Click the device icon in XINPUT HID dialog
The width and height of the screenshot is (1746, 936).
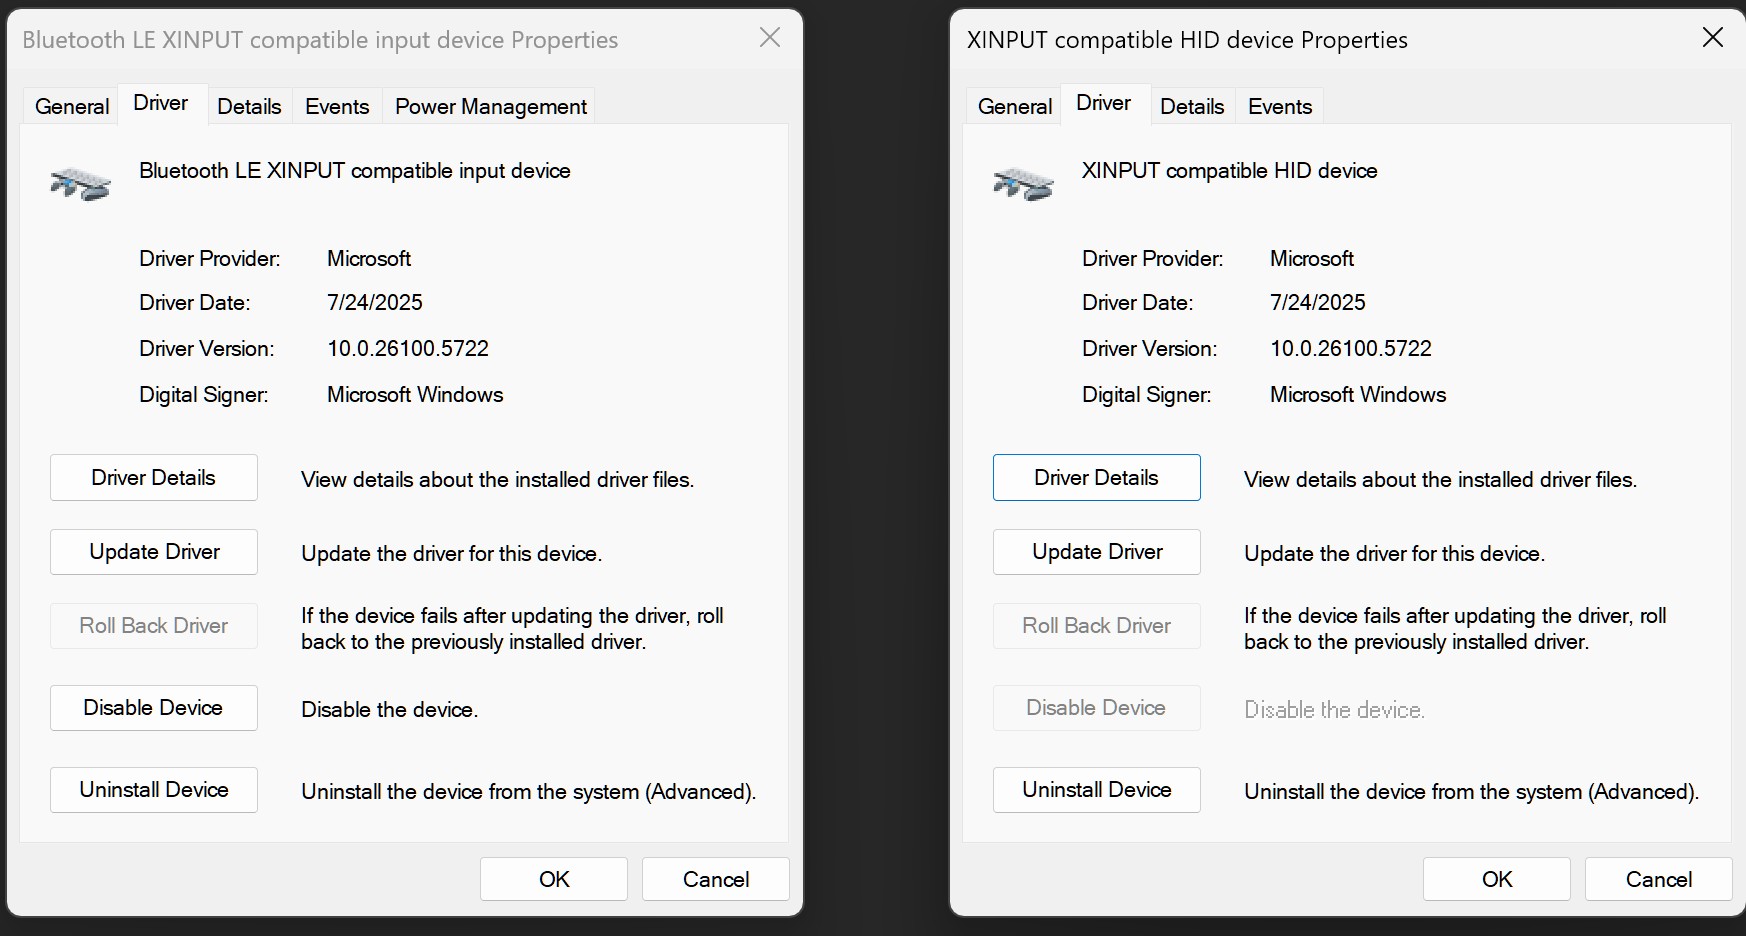[x=1023, y=184]
